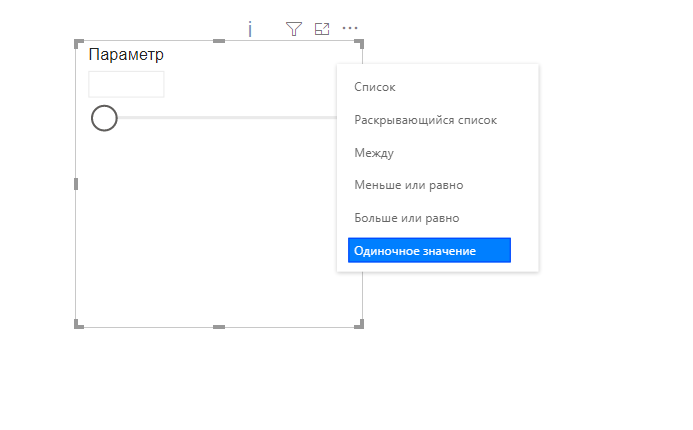
Task: Click the bottom-right corner selection handle
Action: tap(359, 324)
